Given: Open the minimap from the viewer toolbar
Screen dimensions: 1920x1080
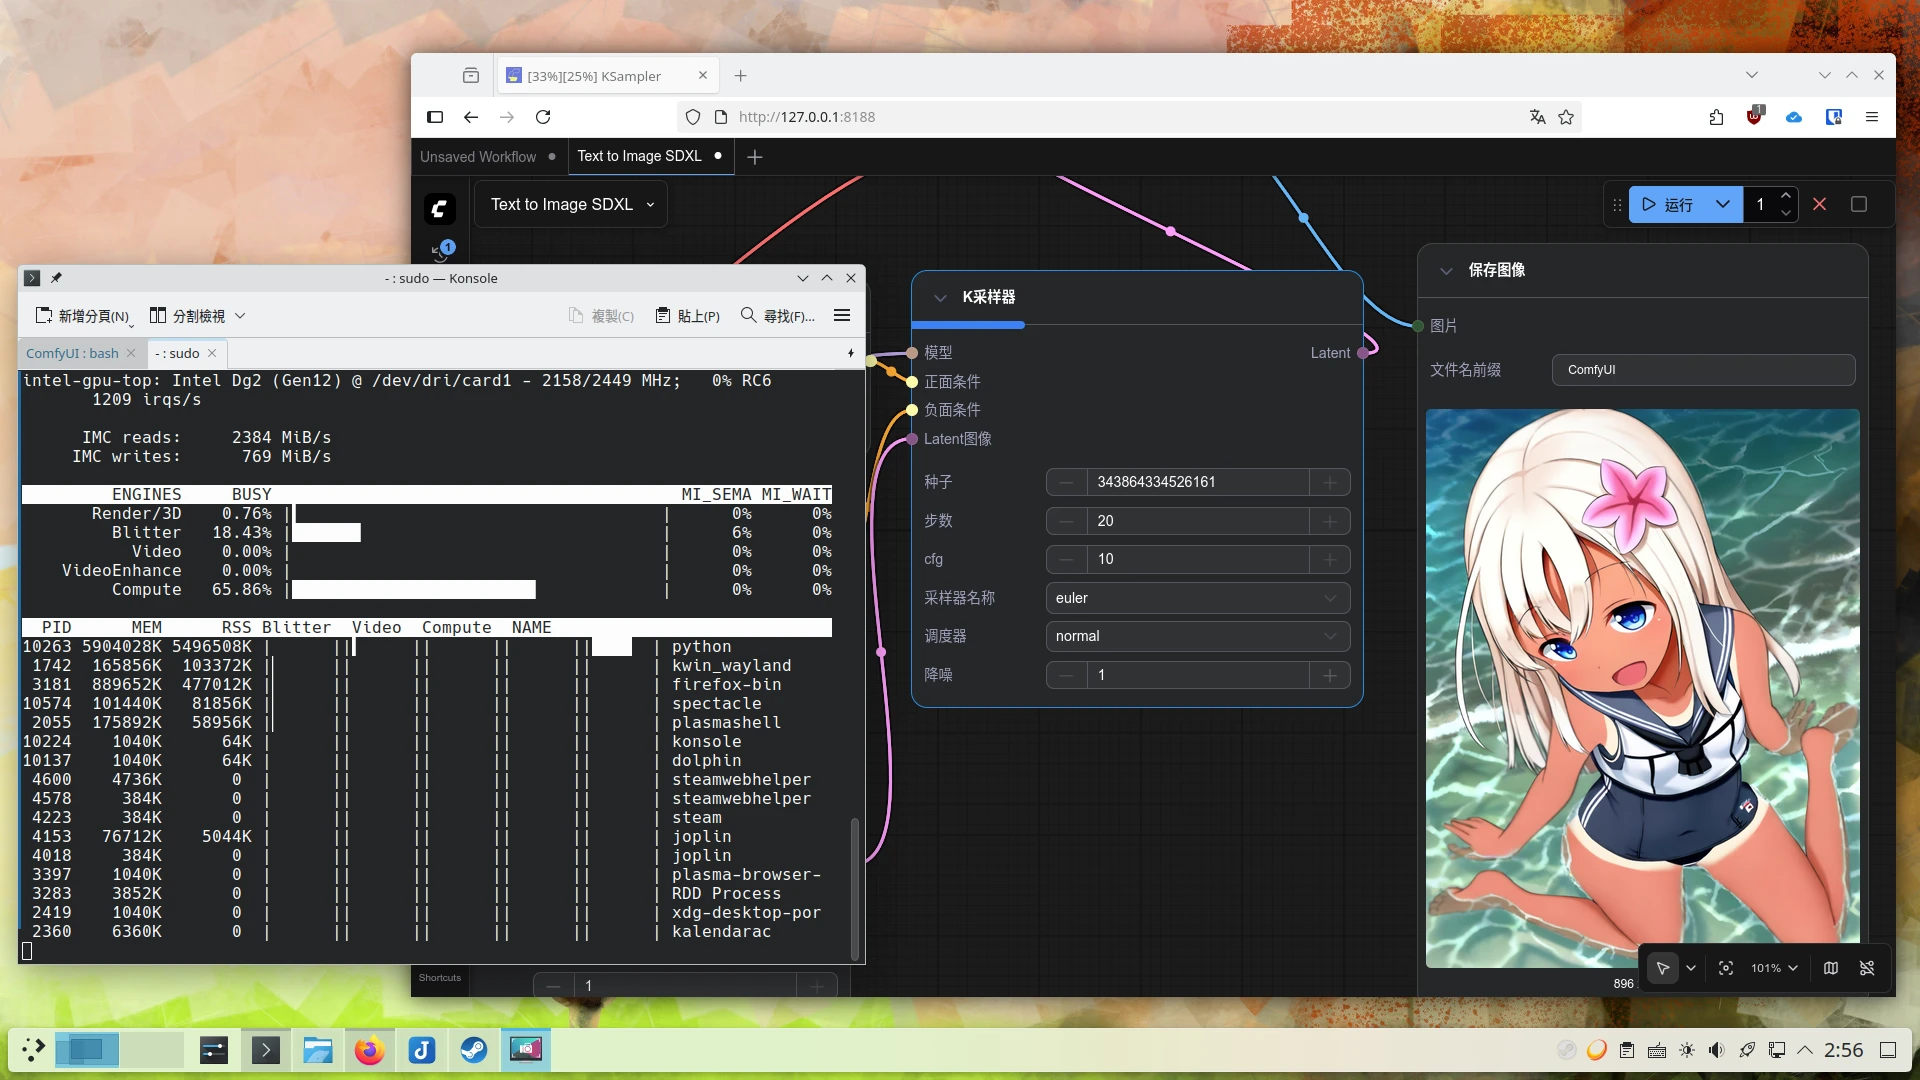Looking at the screenshot, I should [x=1830, y=968].
